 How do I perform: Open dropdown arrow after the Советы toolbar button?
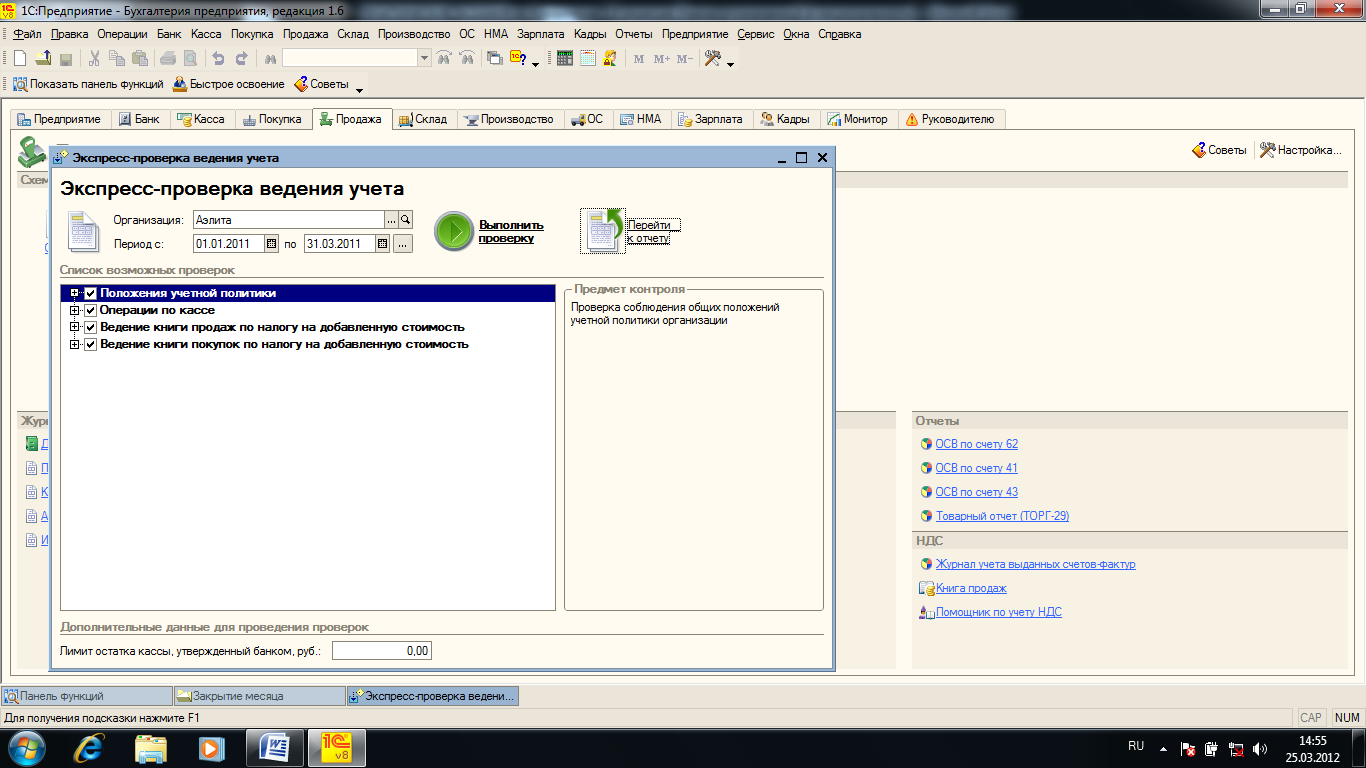coord(360,89)
